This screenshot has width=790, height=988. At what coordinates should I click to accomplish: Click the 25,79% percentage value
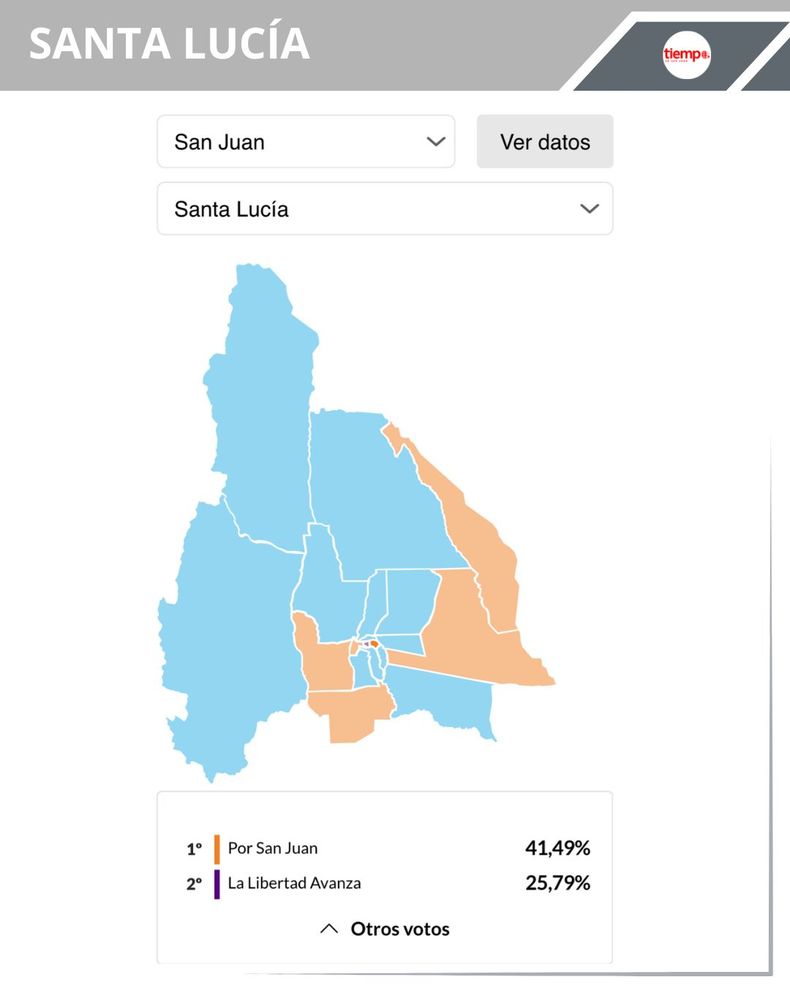coord(557,884)
